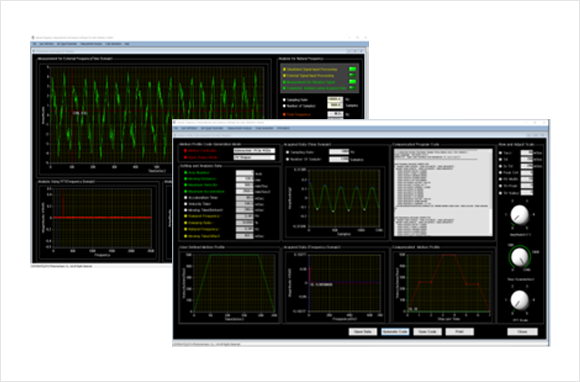Open the Measurement Analysis menu in back window
This screenshot has width=580, height=382.
coord(91,44)
